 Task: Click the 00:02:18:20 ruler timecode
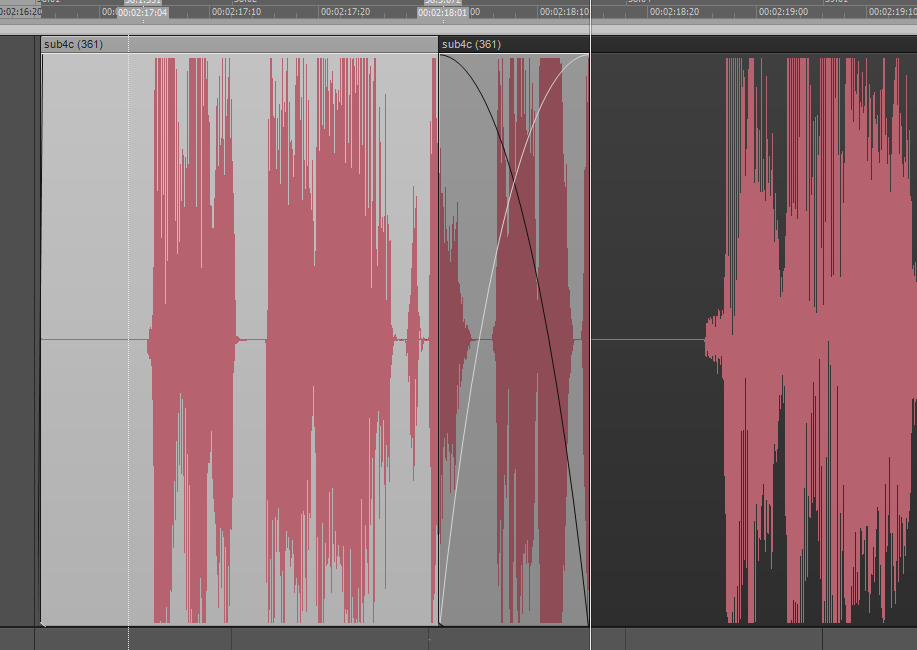(x=673, y=13)
